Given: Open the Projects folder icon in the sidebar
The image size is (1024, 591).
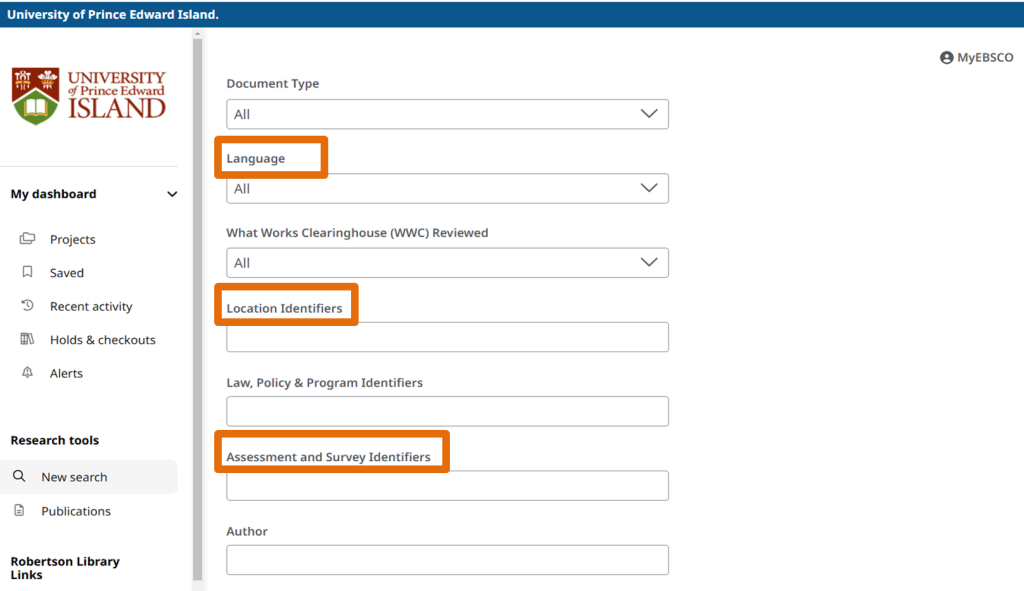Looking at the screenshot, I should tap(30, 239).
